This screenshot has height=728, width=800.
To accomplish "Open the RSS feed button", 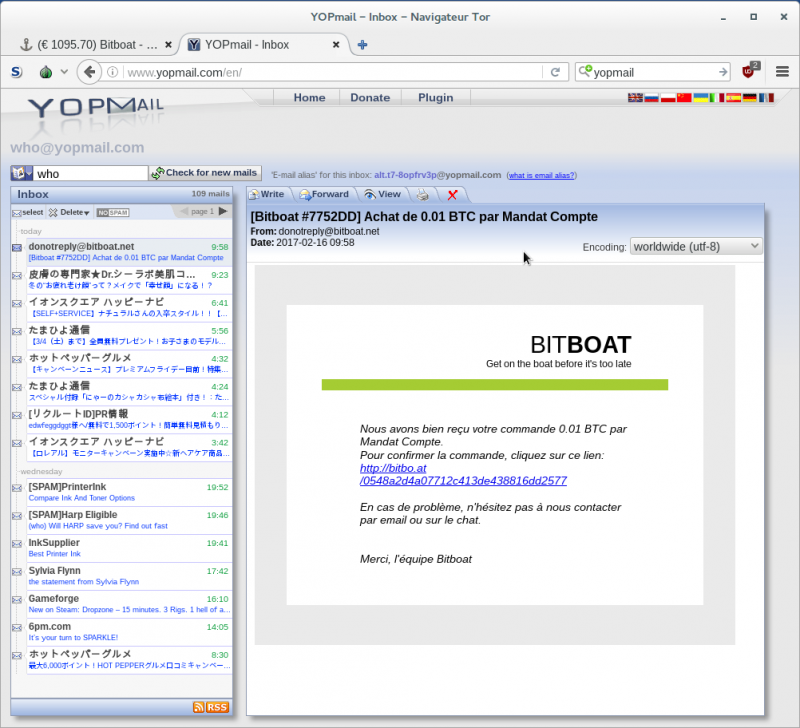I will click(211, 707).
